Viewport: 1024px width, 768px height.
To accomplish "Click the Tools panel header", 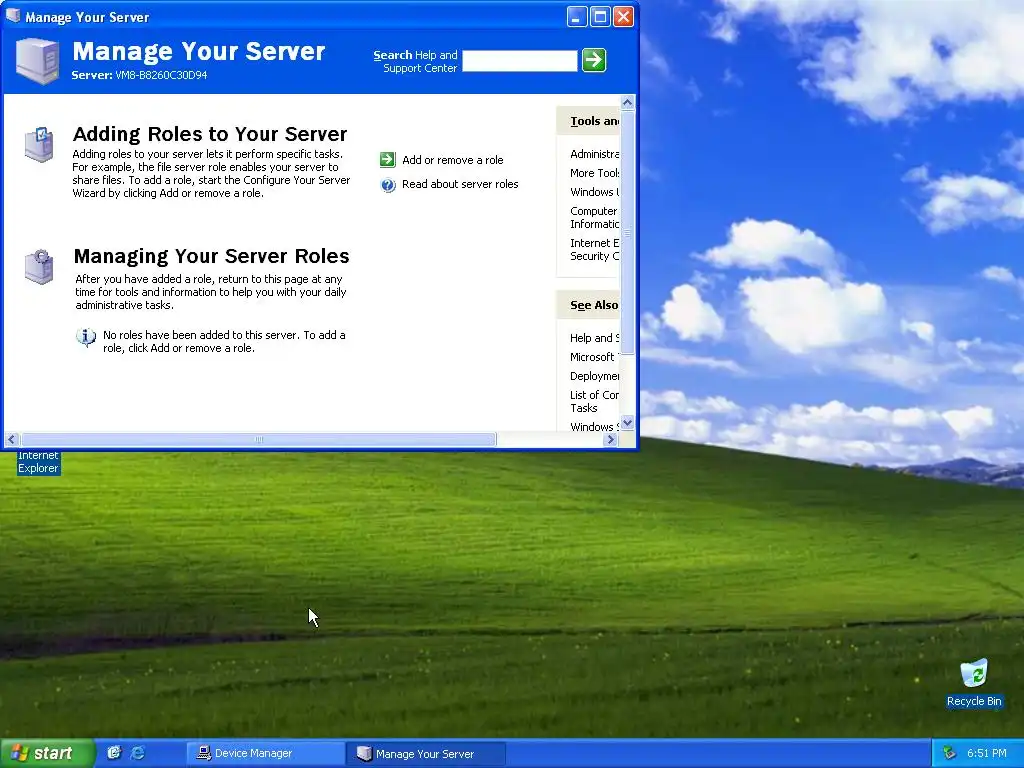I will pyautogui.click(x=588, y=121).
